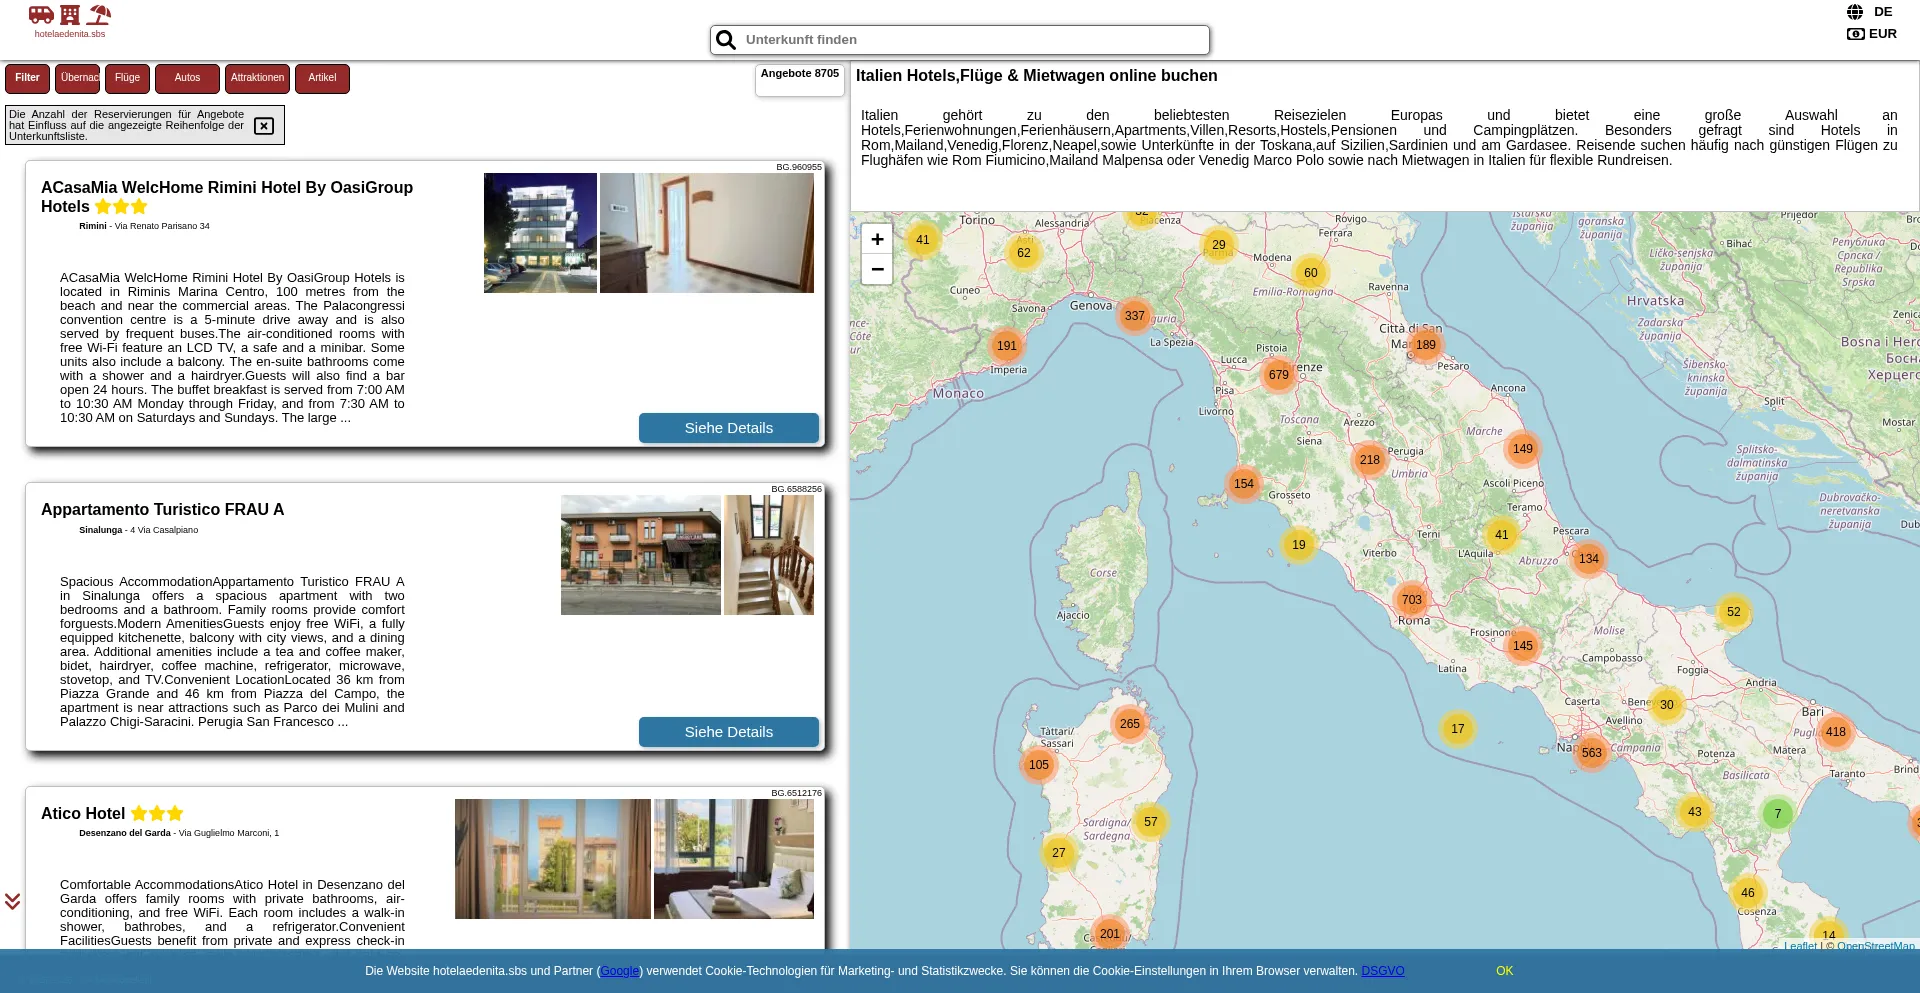This screenshot has height=993, width=1920.
Task: Open Appartamento FRAU A building photo
Action: coord(641,555)
